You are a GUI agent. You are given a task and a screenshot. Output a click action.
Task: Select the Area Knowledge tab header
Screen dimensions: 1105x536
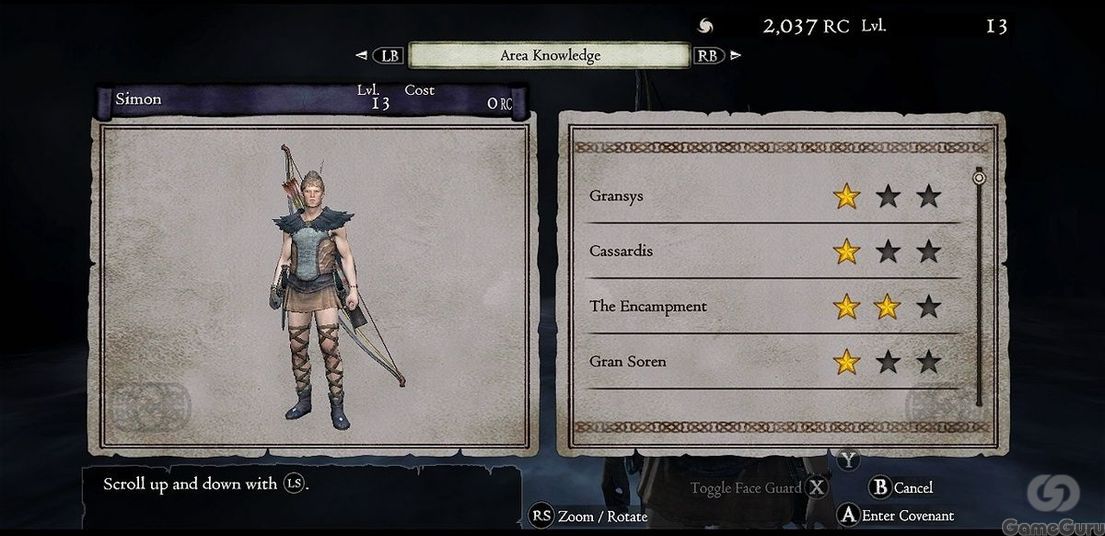tap(549, 56)
